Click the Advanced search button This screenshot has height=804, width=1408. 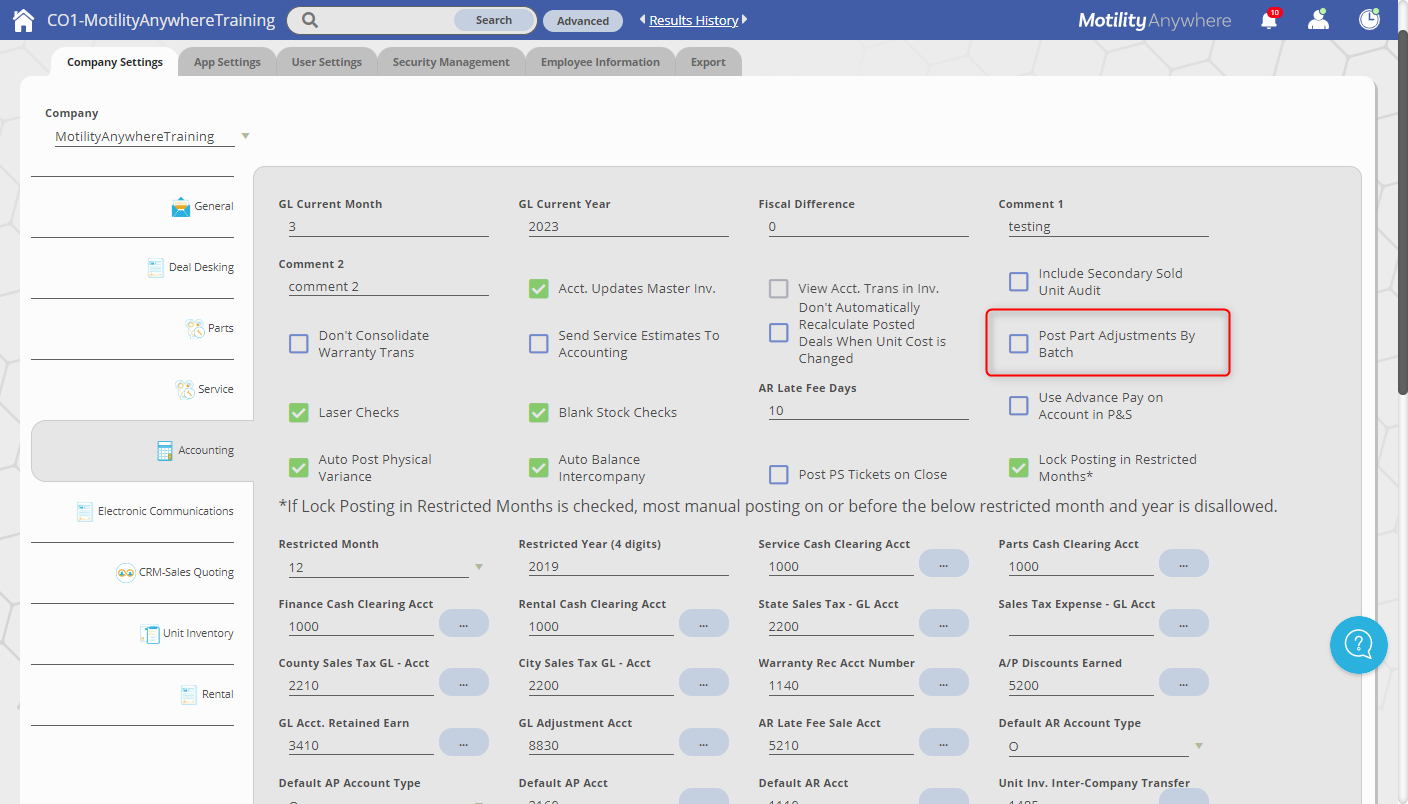point(583,20)
